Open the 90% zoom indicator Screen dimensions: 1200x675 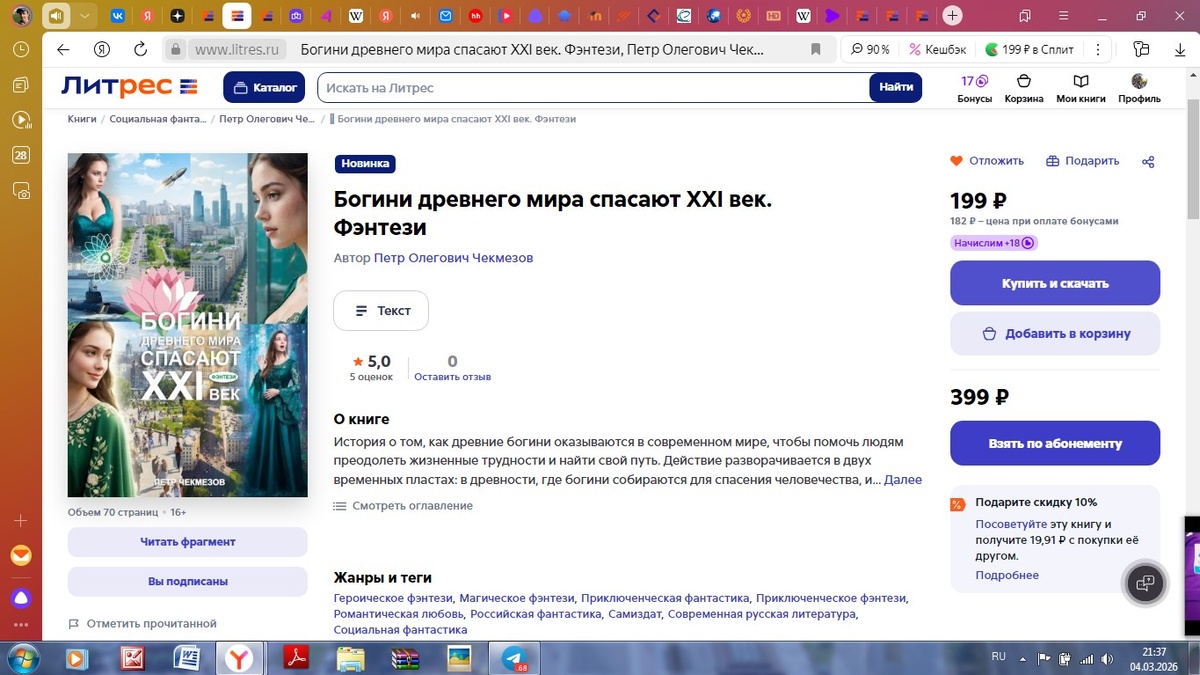(x=870, y=49)
